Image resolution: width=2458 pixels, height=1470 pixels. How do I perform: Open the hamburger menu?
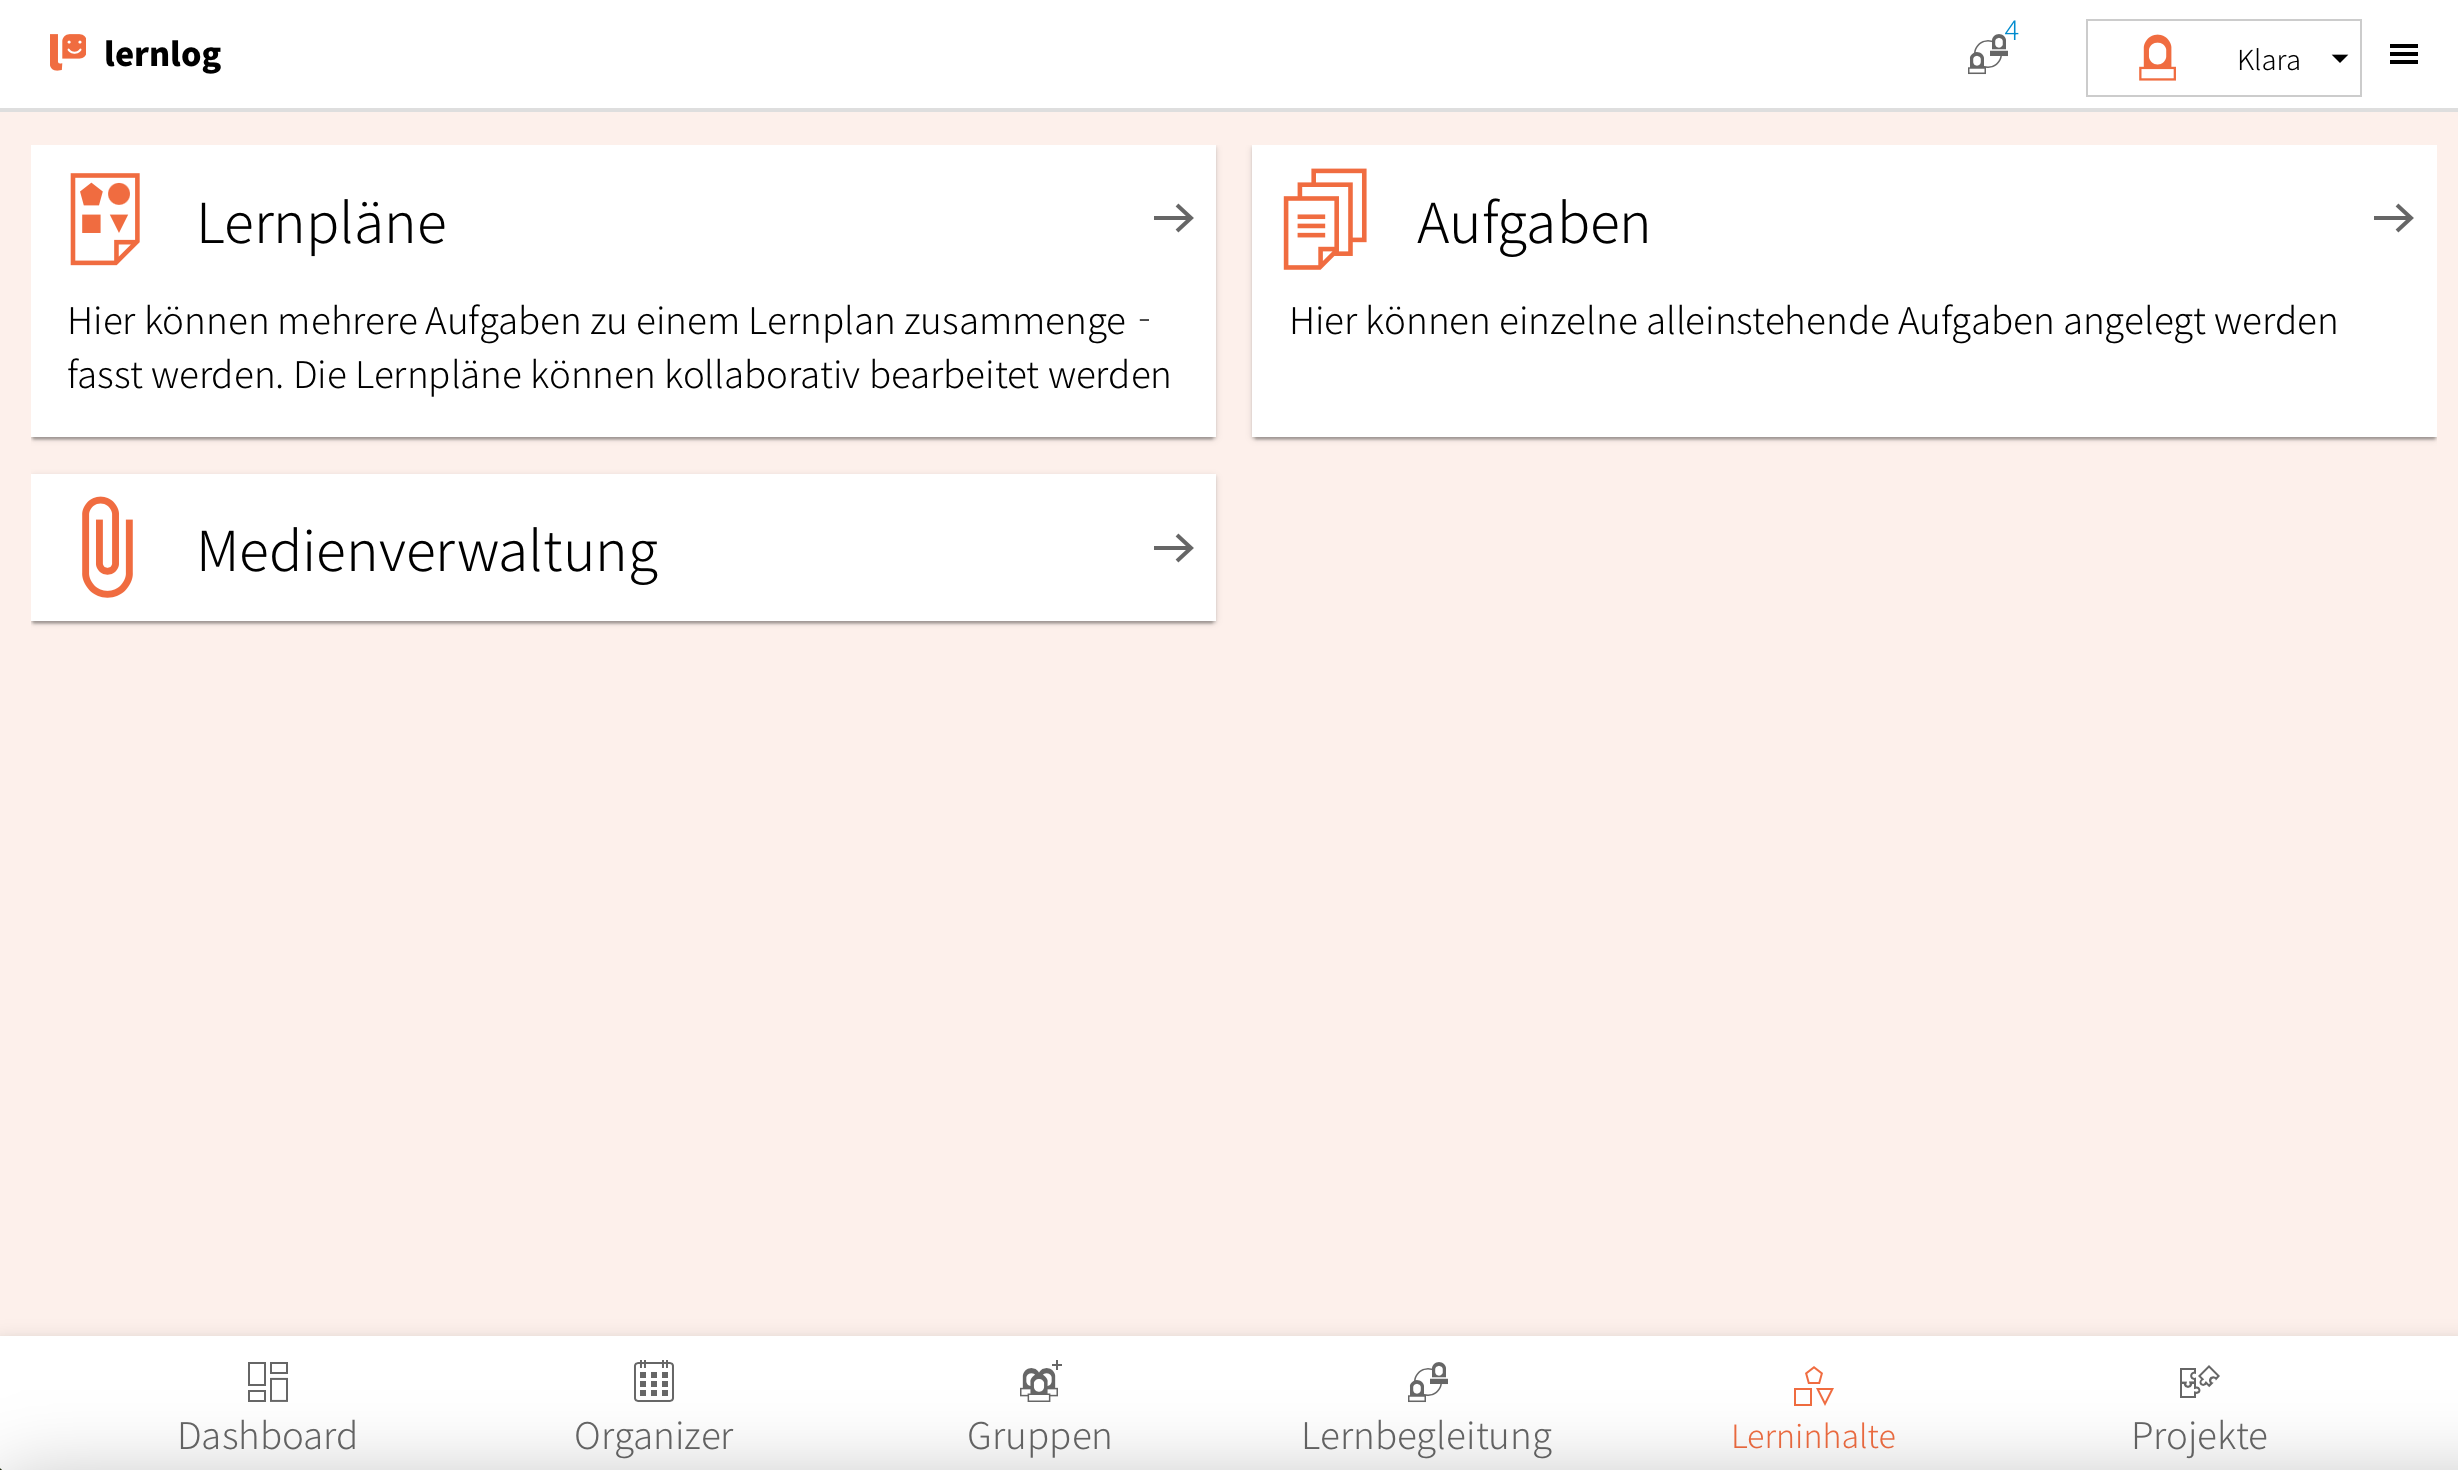click(x=2404, y=55)
